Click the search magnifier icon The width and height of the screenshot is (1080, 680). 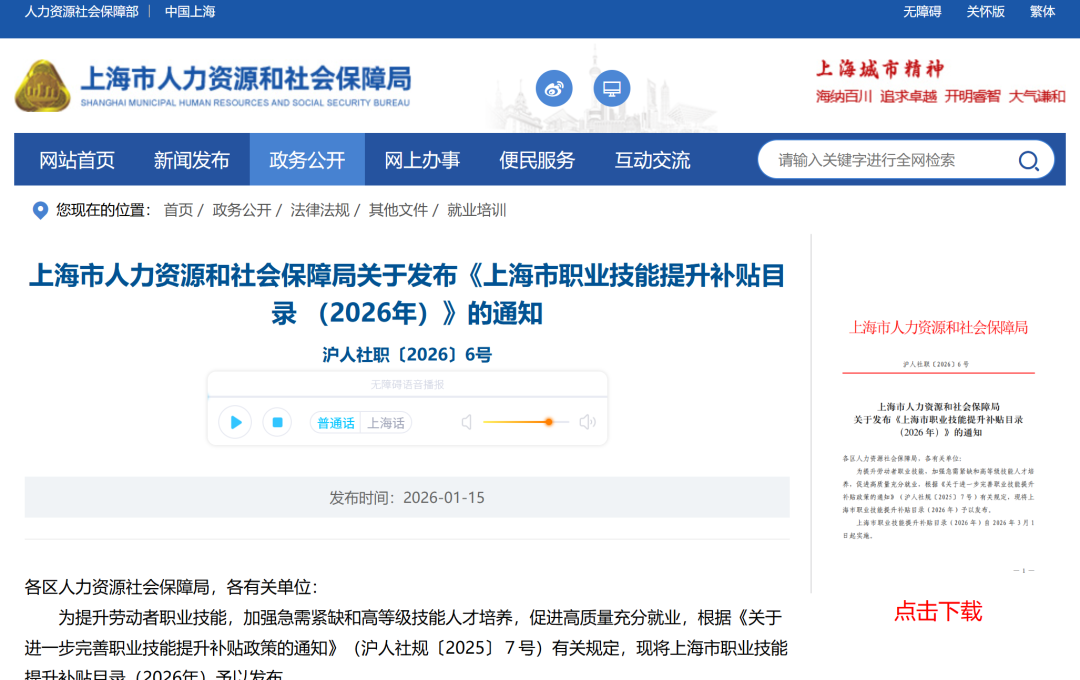click(x=1028, y=160)
